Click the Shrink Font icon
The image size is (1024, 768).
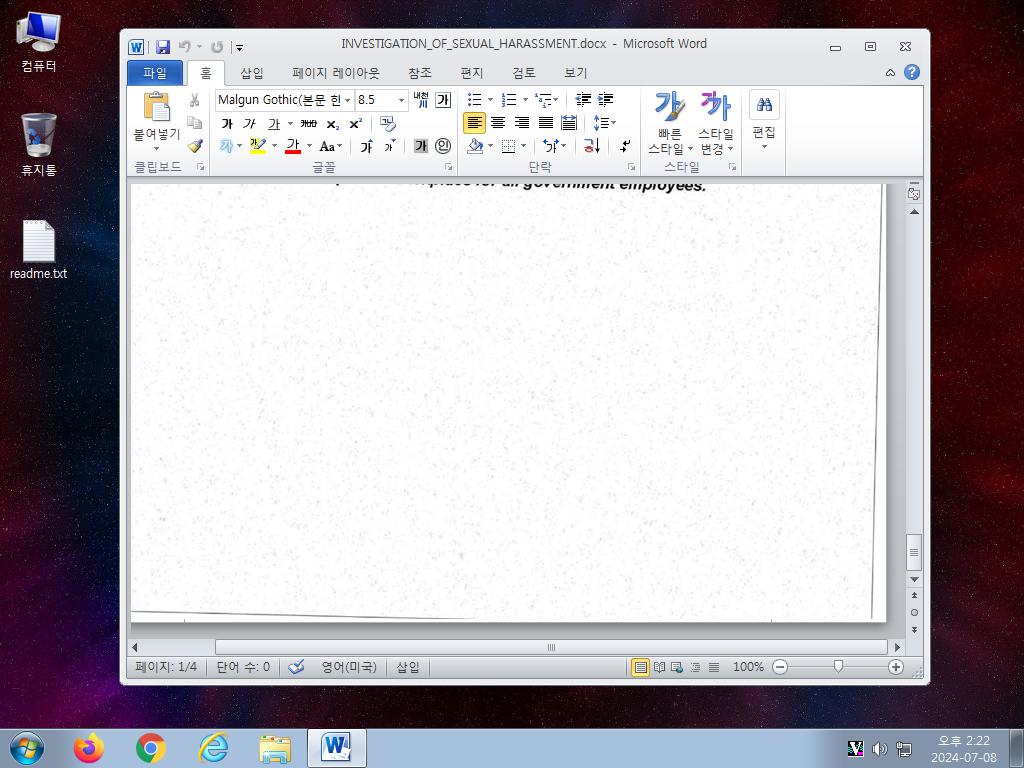click(390, 146)
